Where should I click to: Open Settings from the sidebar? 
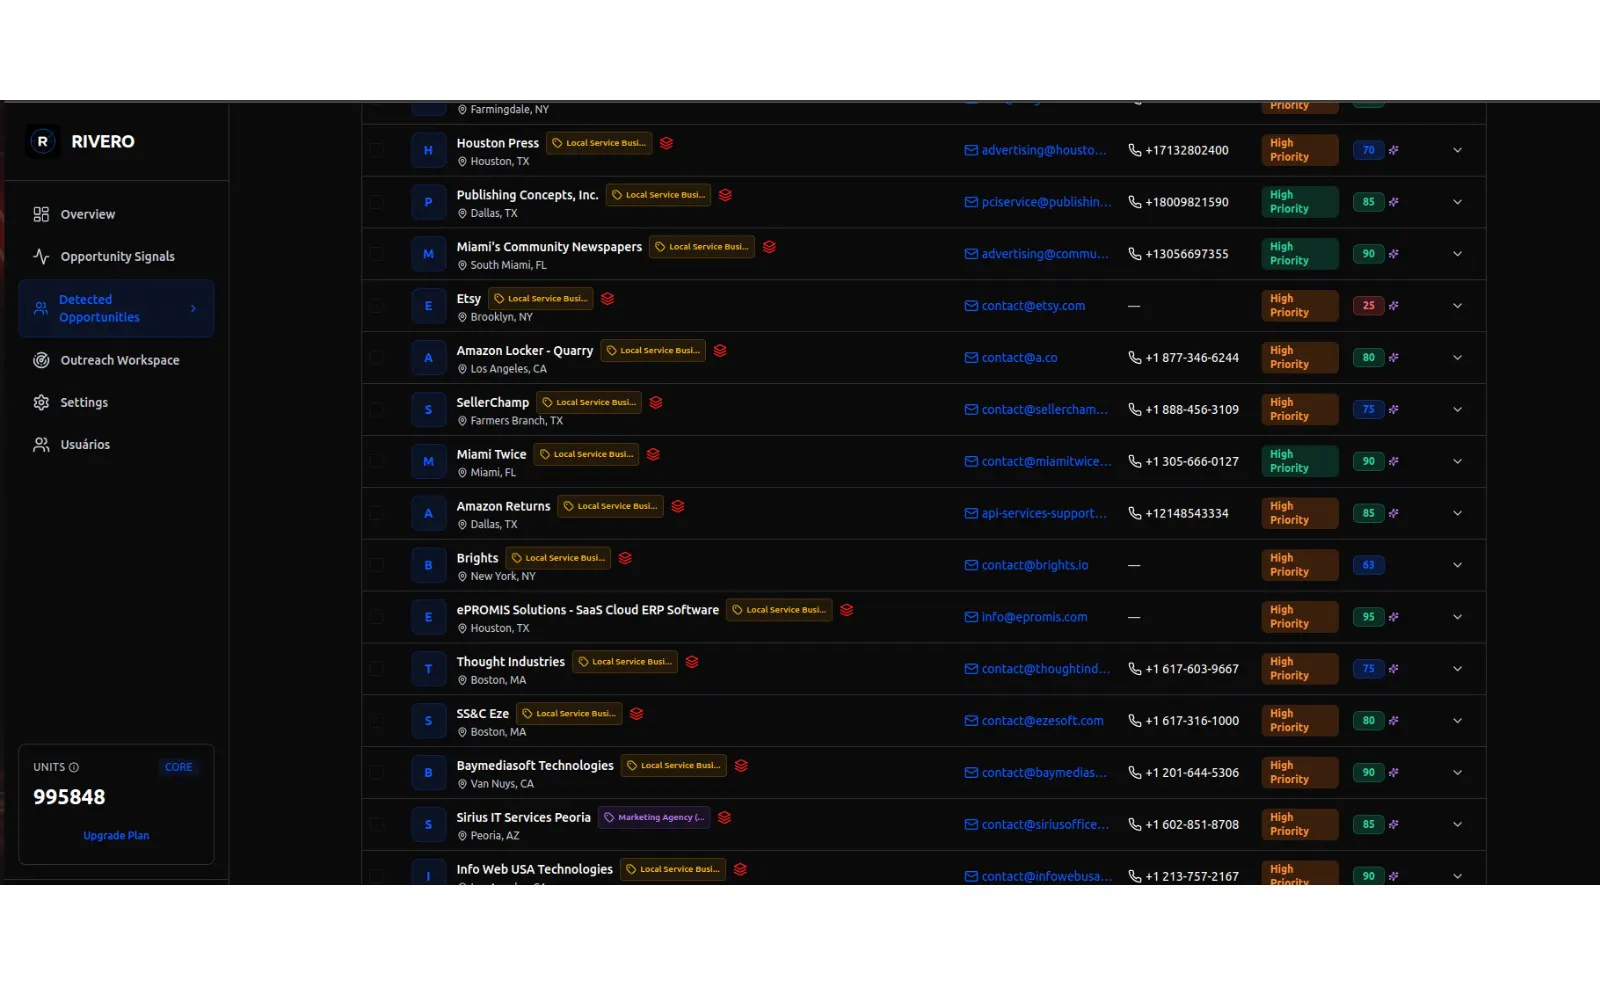(x=116, y=403)
